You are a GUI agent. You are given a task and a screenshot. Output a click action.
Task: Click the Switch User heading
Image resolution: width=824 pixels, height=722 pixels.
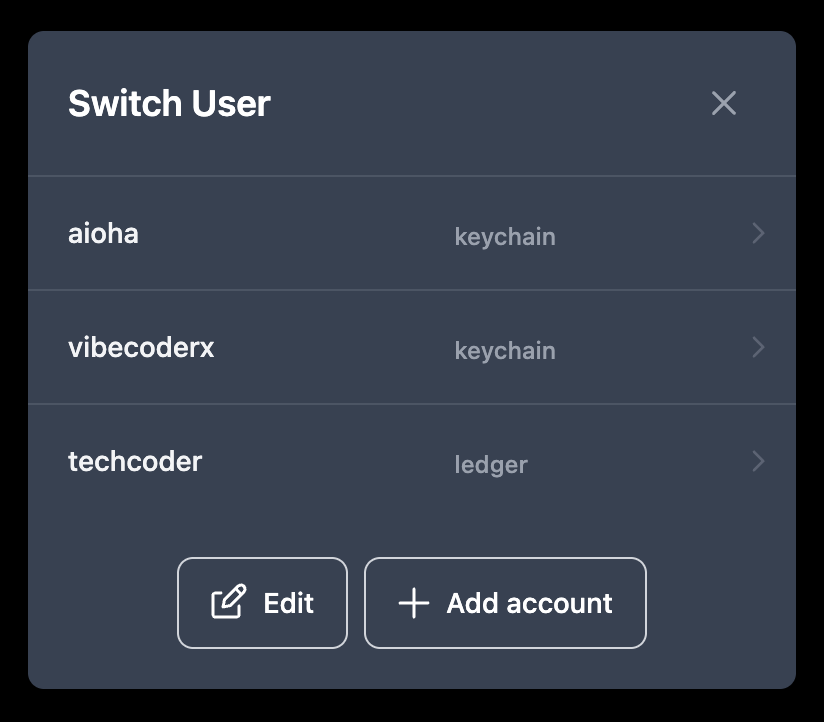pos(169,103)
